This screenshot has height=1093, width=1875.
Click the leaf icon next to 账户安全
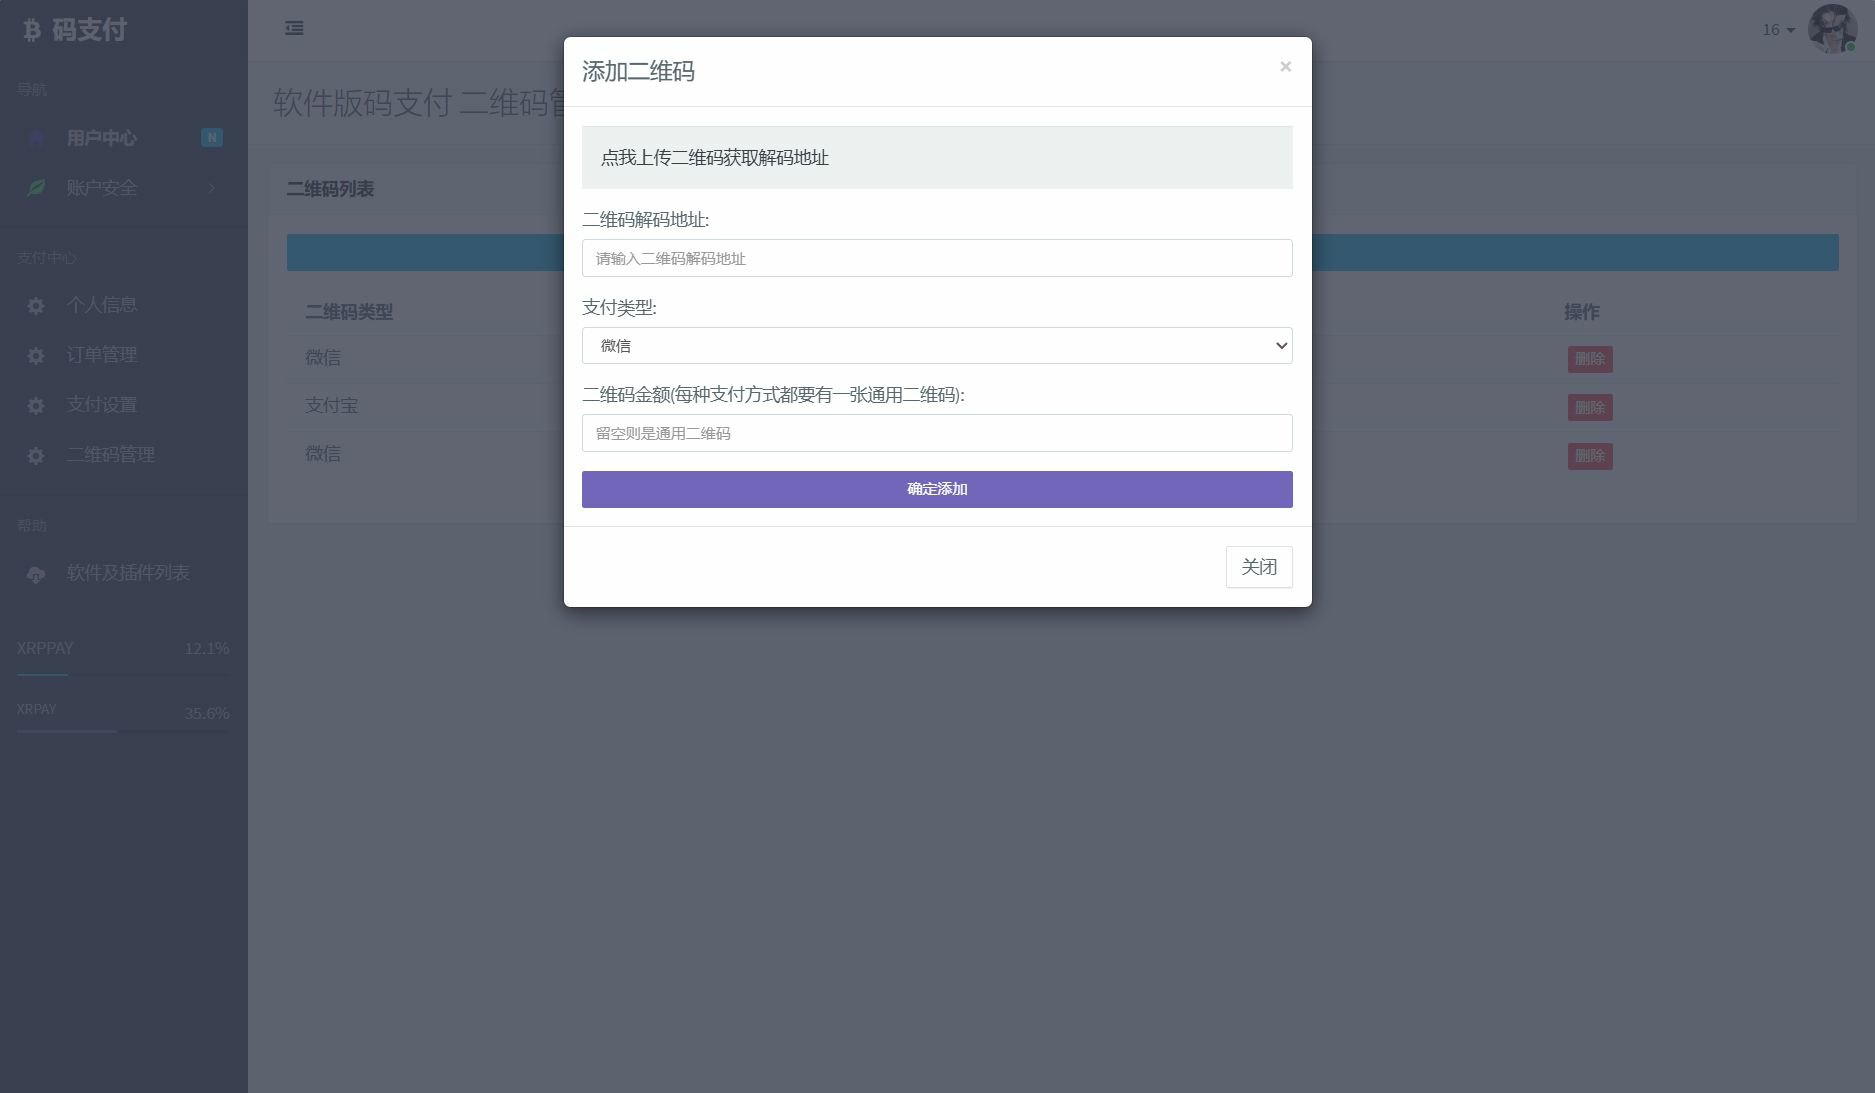[36, 188]
